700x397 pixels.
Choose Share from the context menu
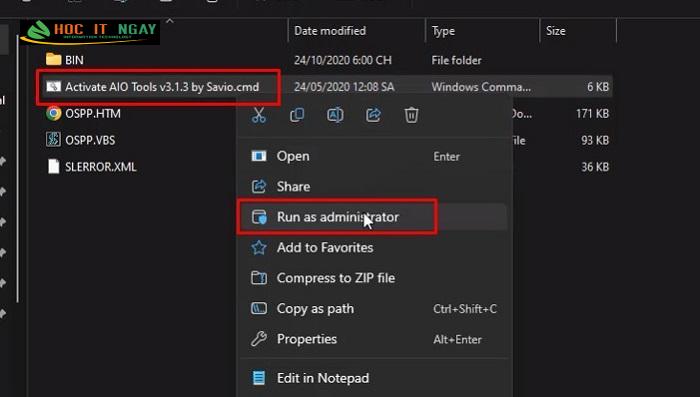coord(374,187)
